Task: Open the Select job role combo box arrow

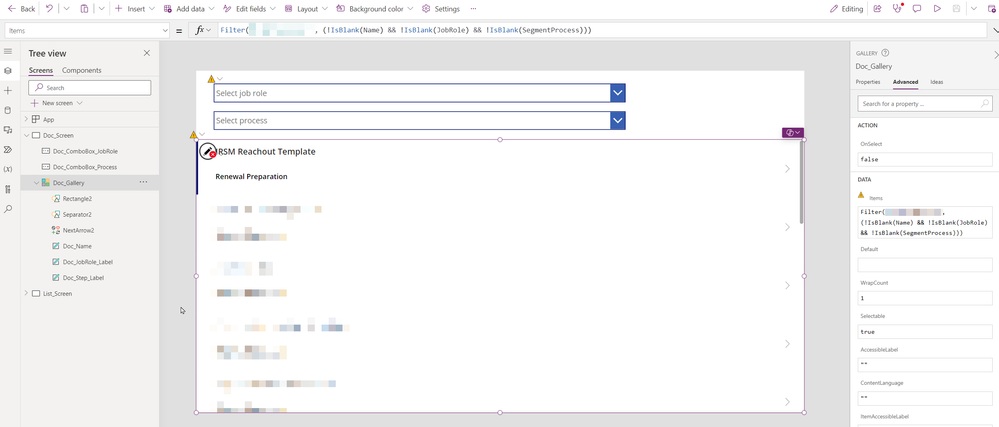Action: pyautogui.click(x=617, y=93)
